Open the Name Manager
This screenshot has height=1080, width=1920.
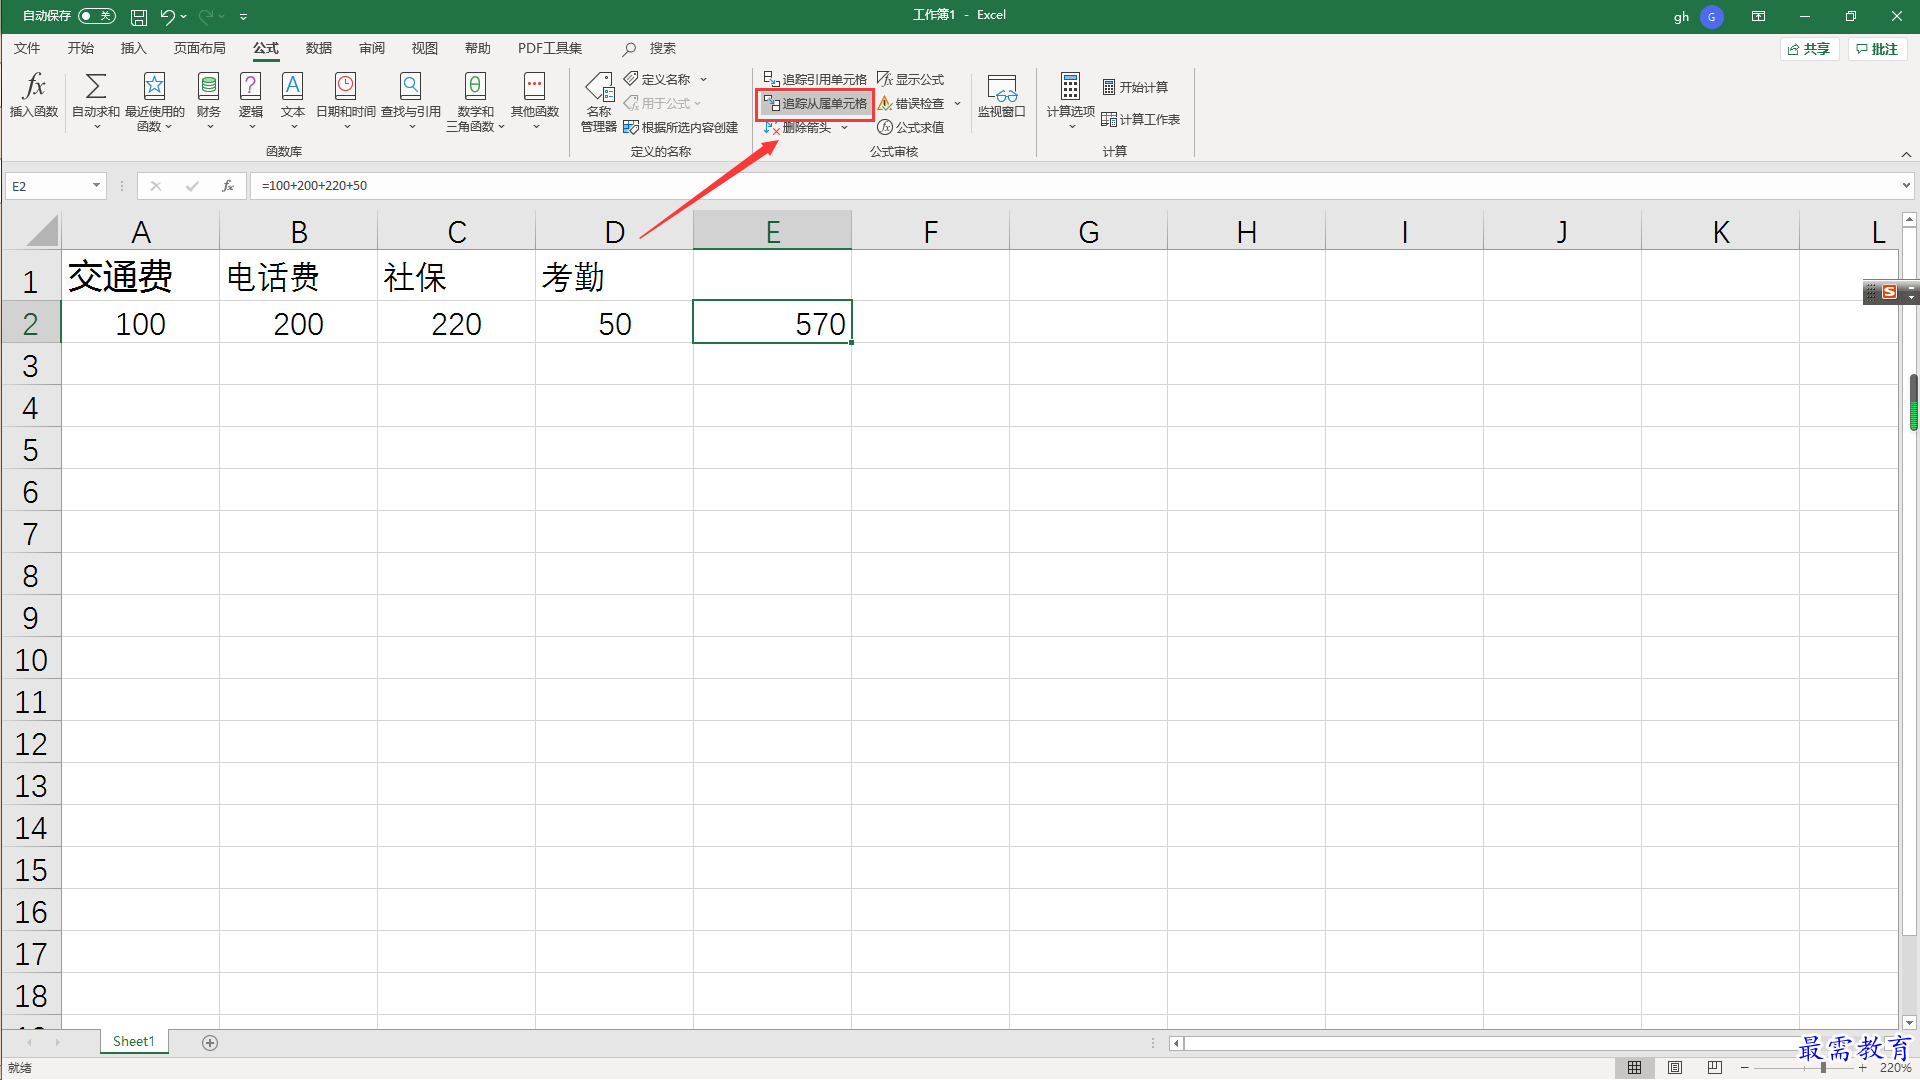(x=599, y=101)
